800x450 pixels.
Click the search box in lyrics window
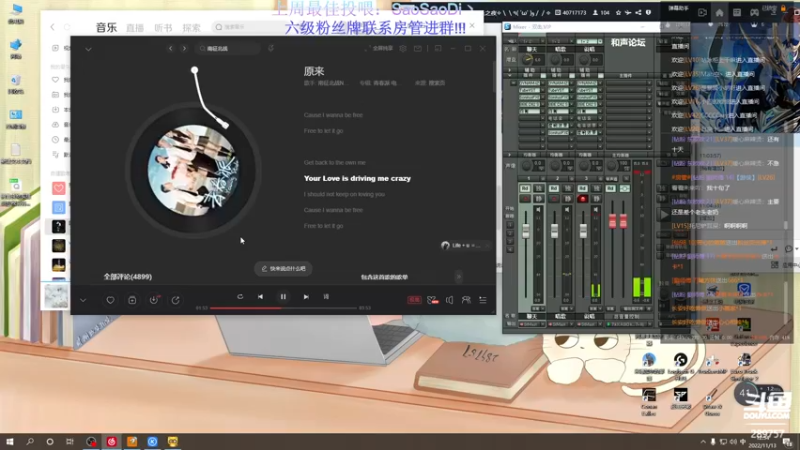[228, 48]
